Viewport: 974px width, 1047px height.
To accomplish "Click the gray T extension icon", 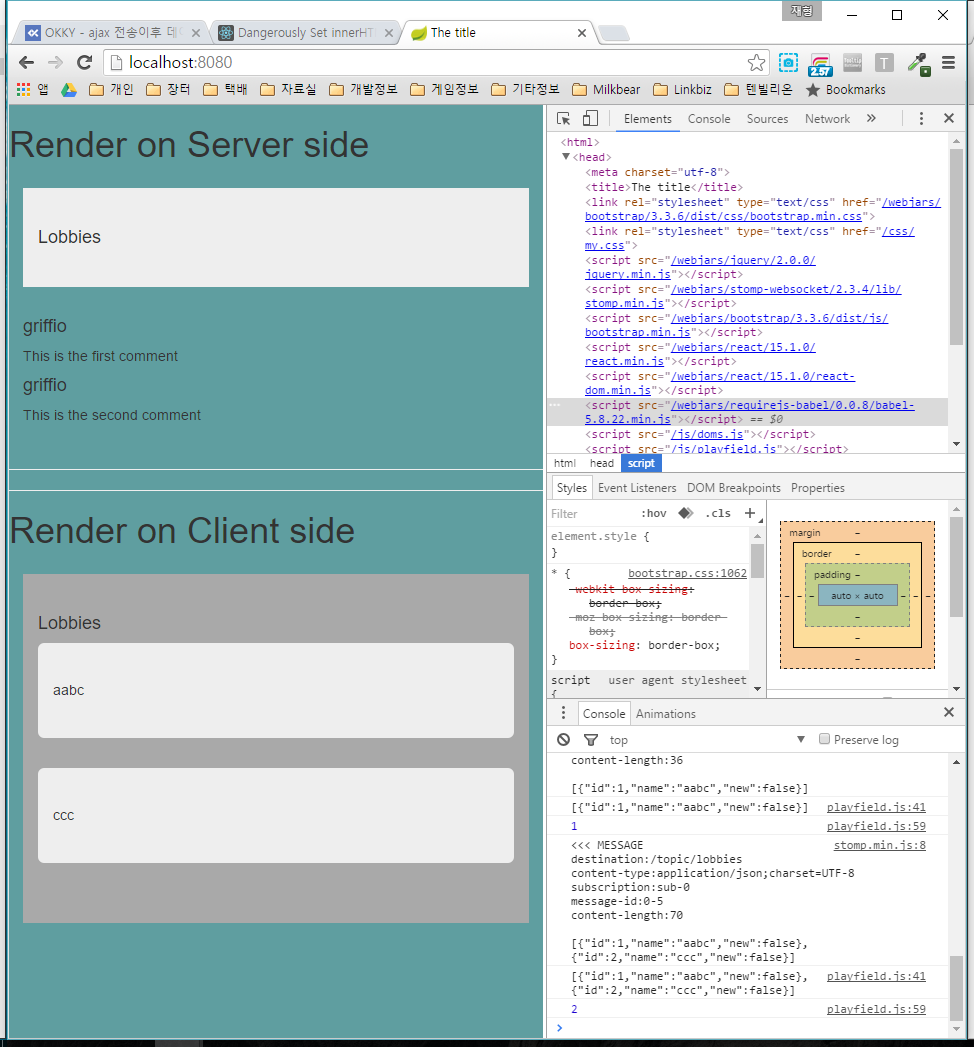I will tap(884, 63).
